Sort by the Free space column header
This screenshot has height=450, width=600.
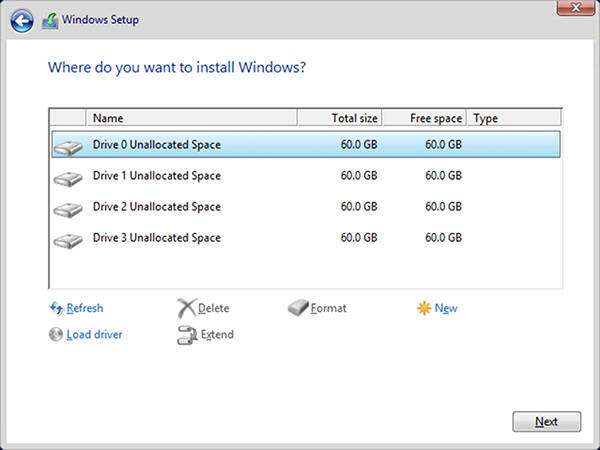tap(424, 117)
